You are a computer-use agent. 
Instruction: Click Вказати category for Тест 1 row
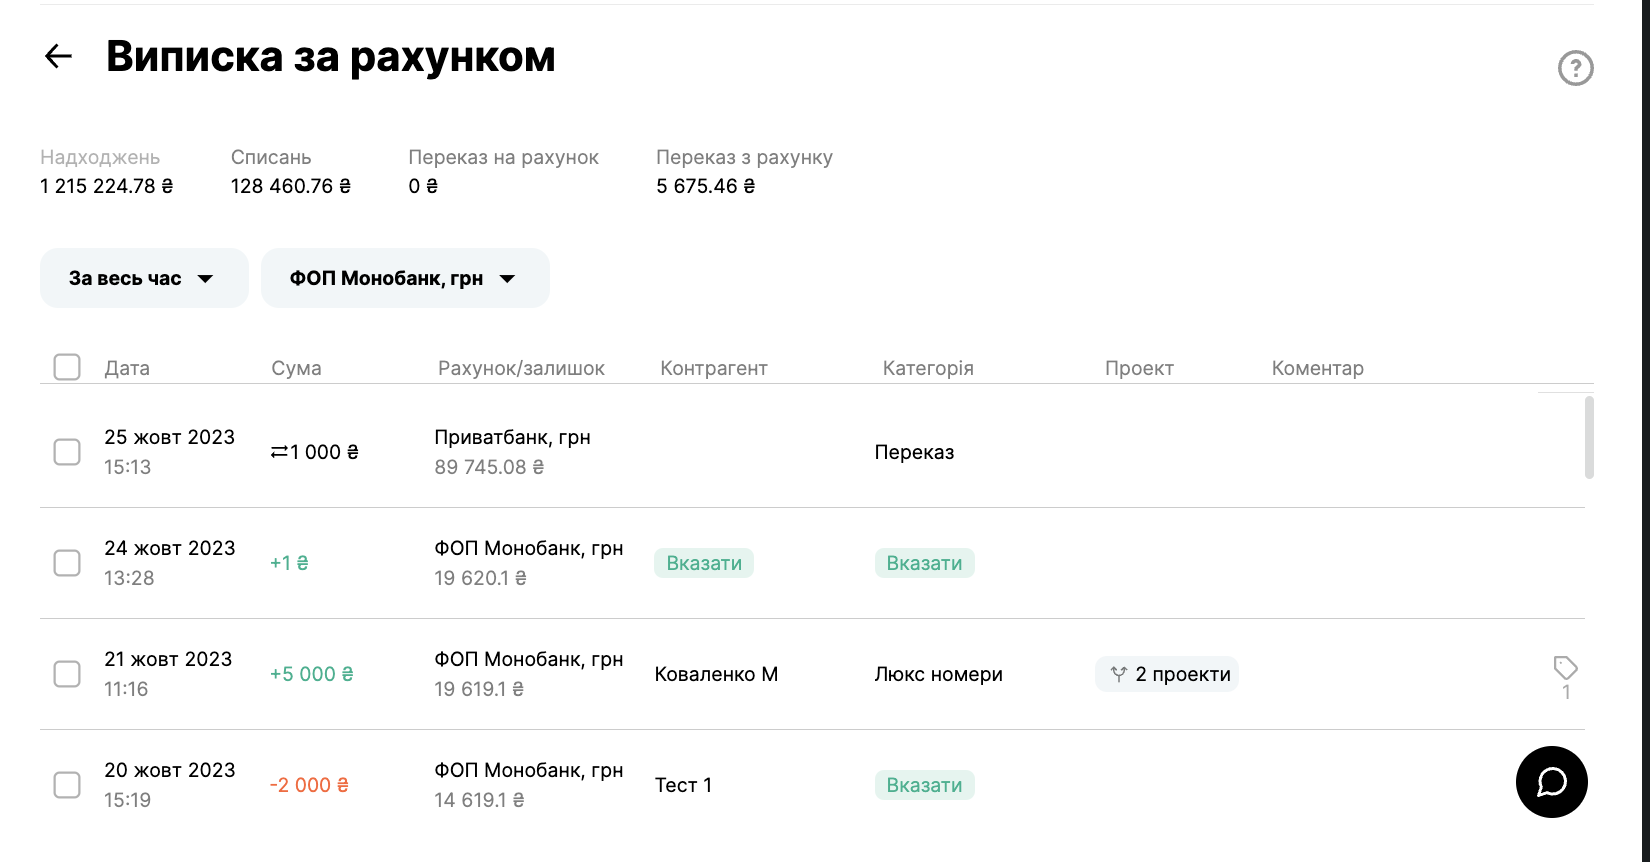point(924,785)
